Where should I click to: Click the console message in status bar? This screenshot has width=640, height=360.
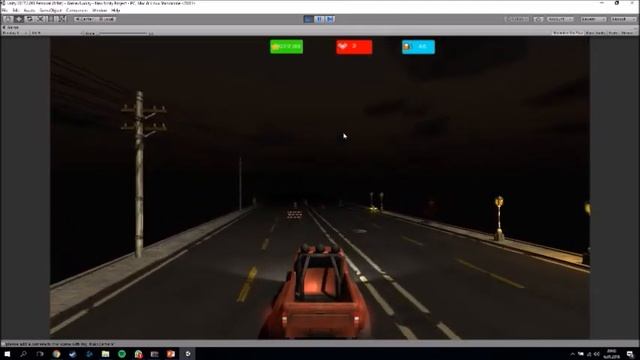tap(60, 344)
